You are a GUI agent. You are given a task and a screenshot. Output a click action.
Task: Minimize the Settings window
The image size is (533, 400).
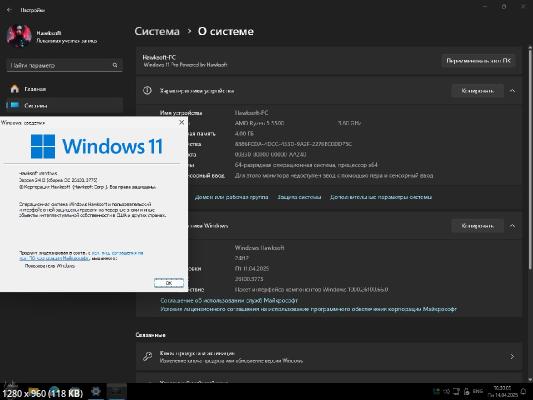point(485,6)
